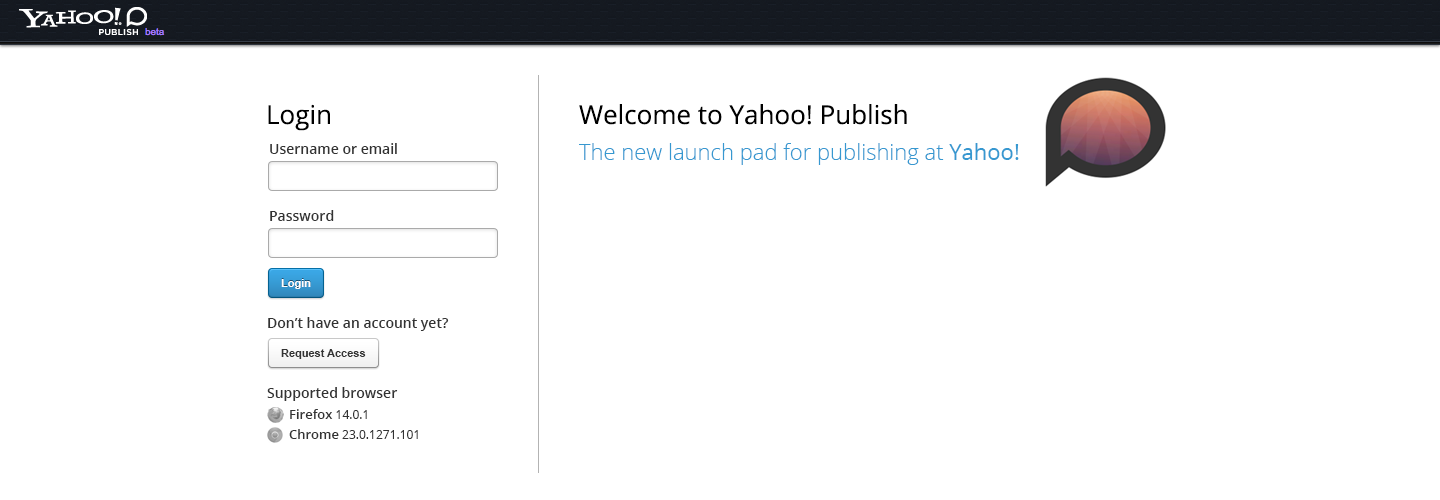The height and width of the screenshot is (500, 1440).
Task: Focus the Username or email field
Action: click(x=382, y=176)
